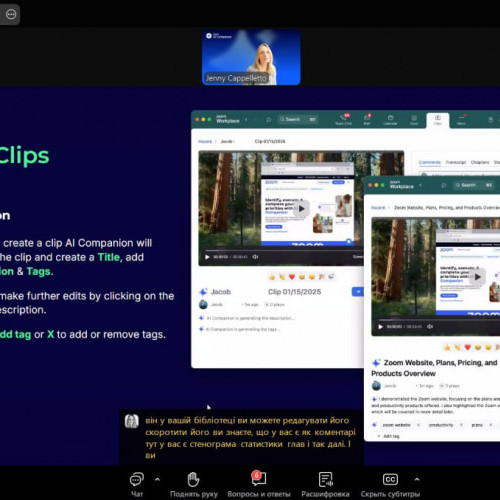Open Вопросы и ответы panel
This screenshot has width=500, height=500.
pos(259,484)
